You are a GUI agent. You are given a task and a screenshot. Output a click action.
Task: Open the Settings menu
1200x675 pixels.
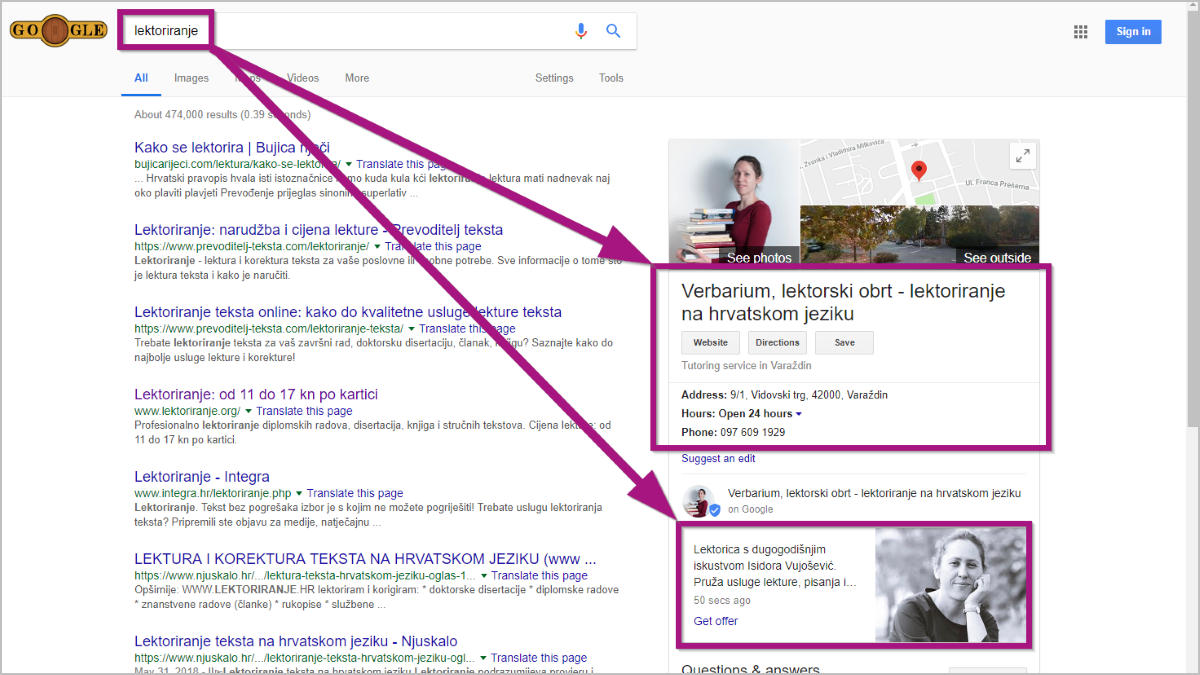coord(554,78)
